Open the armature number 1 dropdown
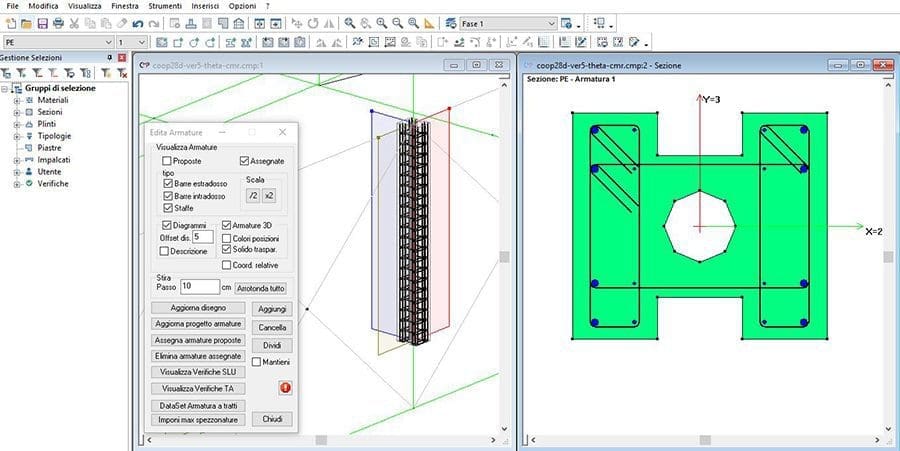The width and height of the screenshot is (900, 451). [x=142, y=42]
